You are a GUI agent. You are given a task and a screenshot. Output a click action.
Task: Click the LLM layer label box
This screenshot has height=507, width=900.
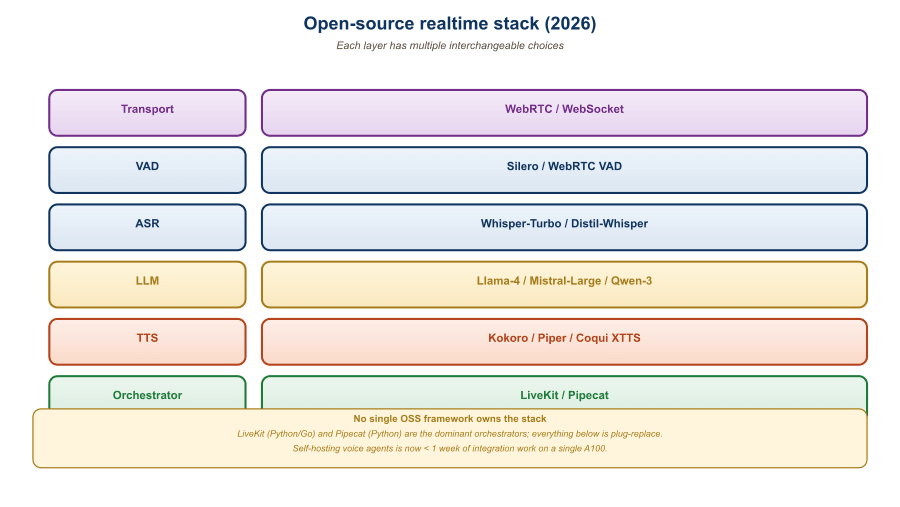coord(148,285)
